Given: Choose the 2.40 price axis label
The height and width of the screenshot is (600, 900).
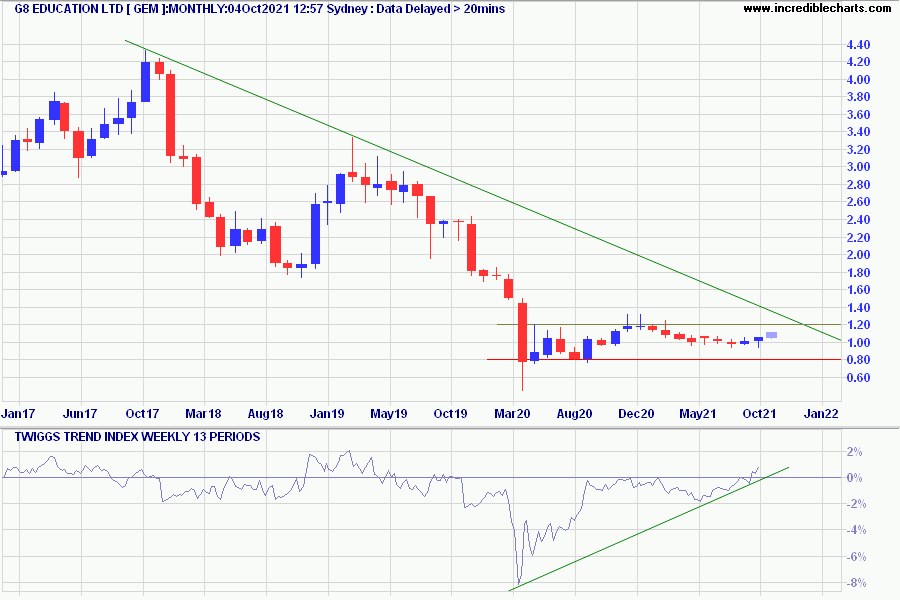Looking at the screenshot, I should [858, 220].
